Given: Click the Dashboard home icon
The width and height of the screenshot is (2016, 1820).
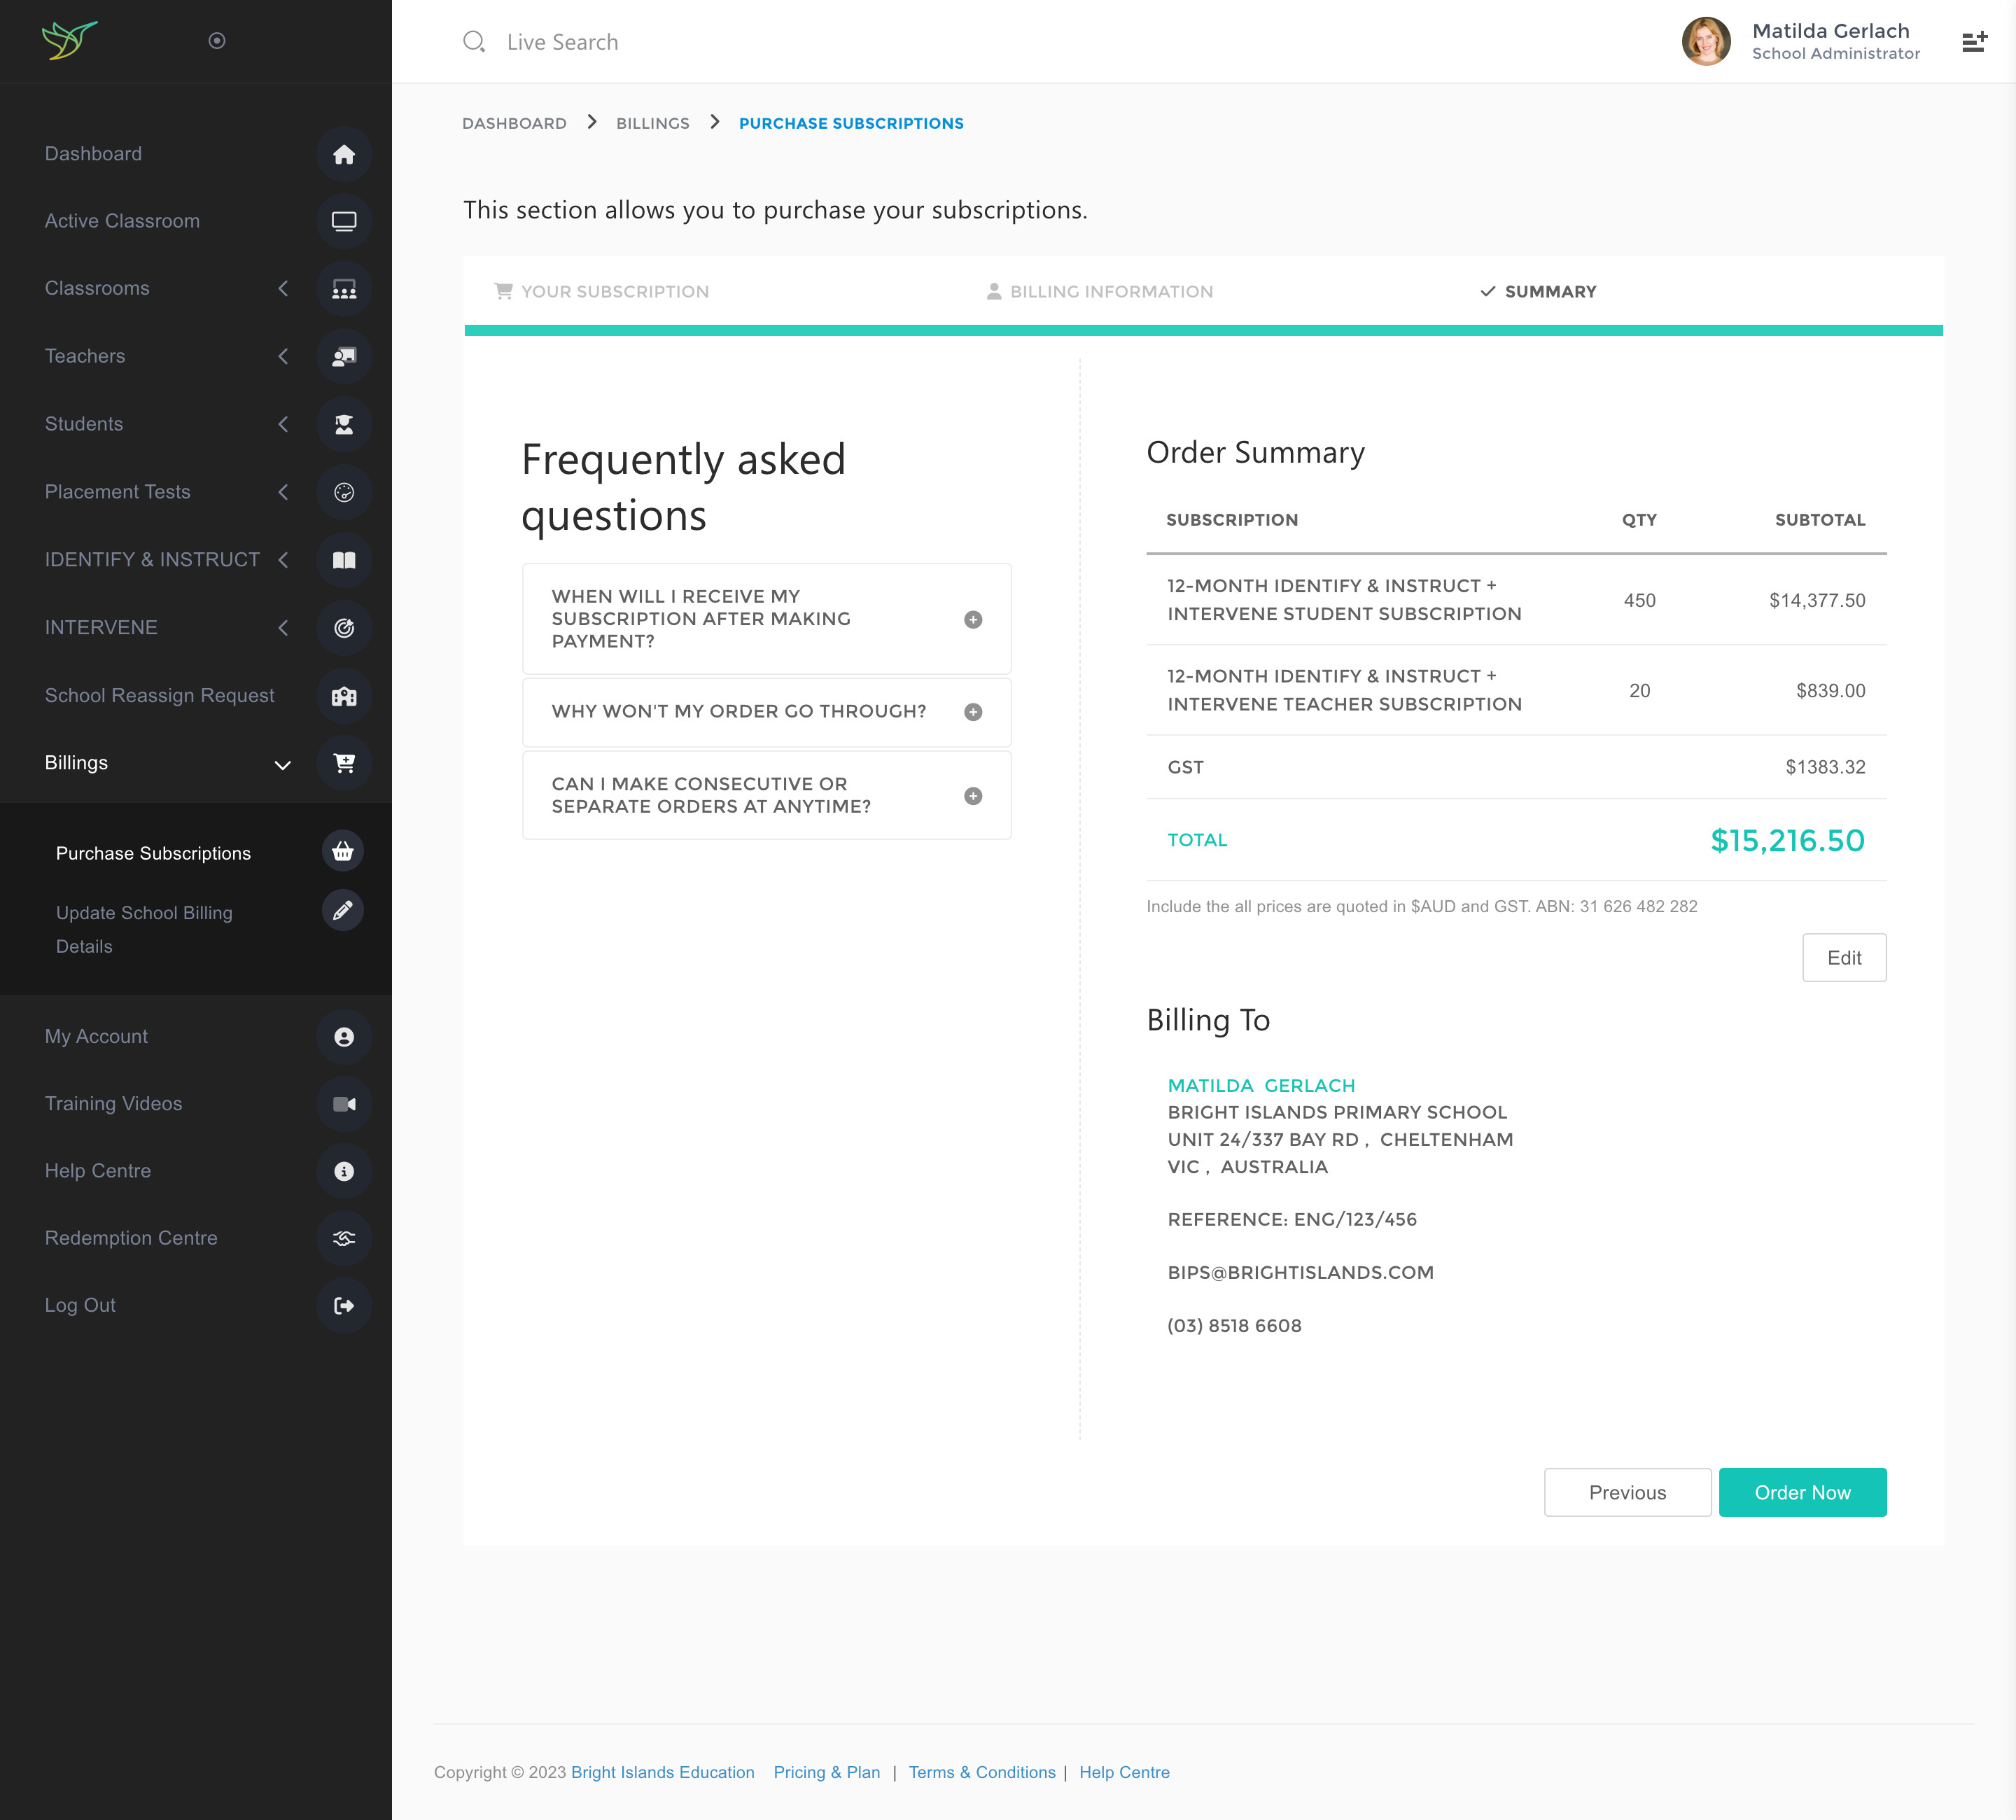Looking at the screenshot, I should point(343,154).
